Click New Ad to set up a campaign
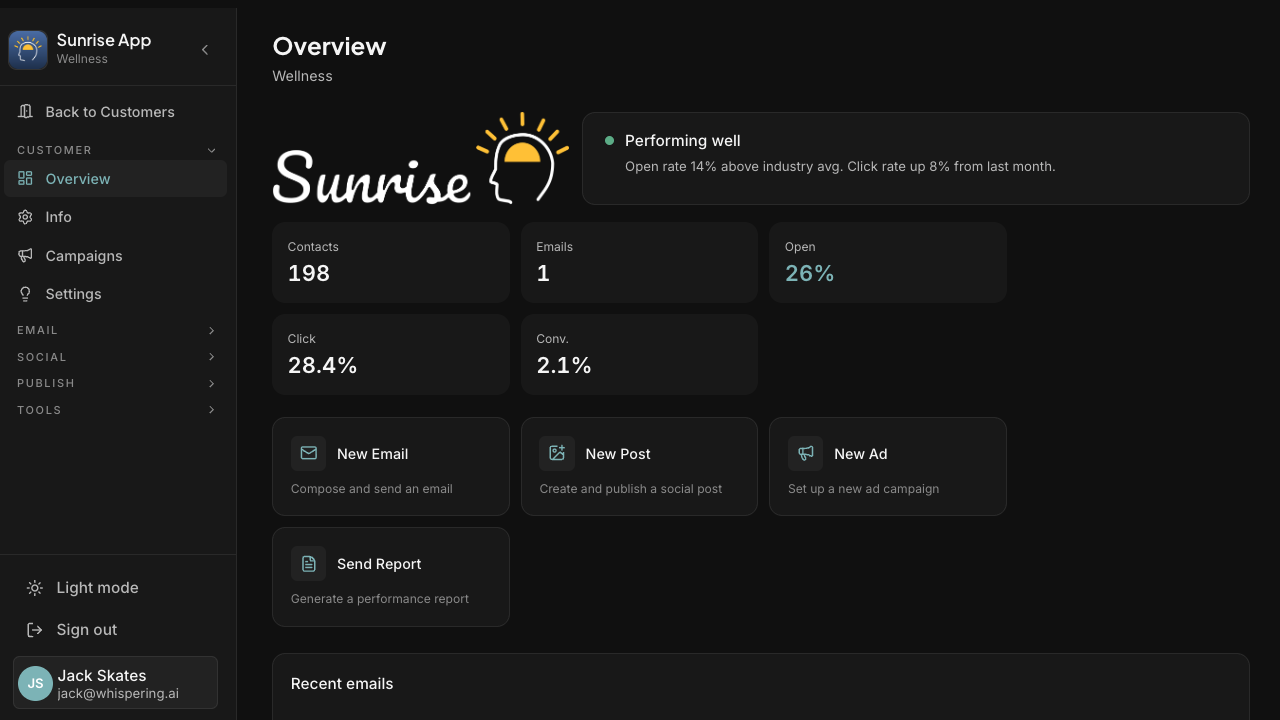1280x720 pixels. (888, 466)
